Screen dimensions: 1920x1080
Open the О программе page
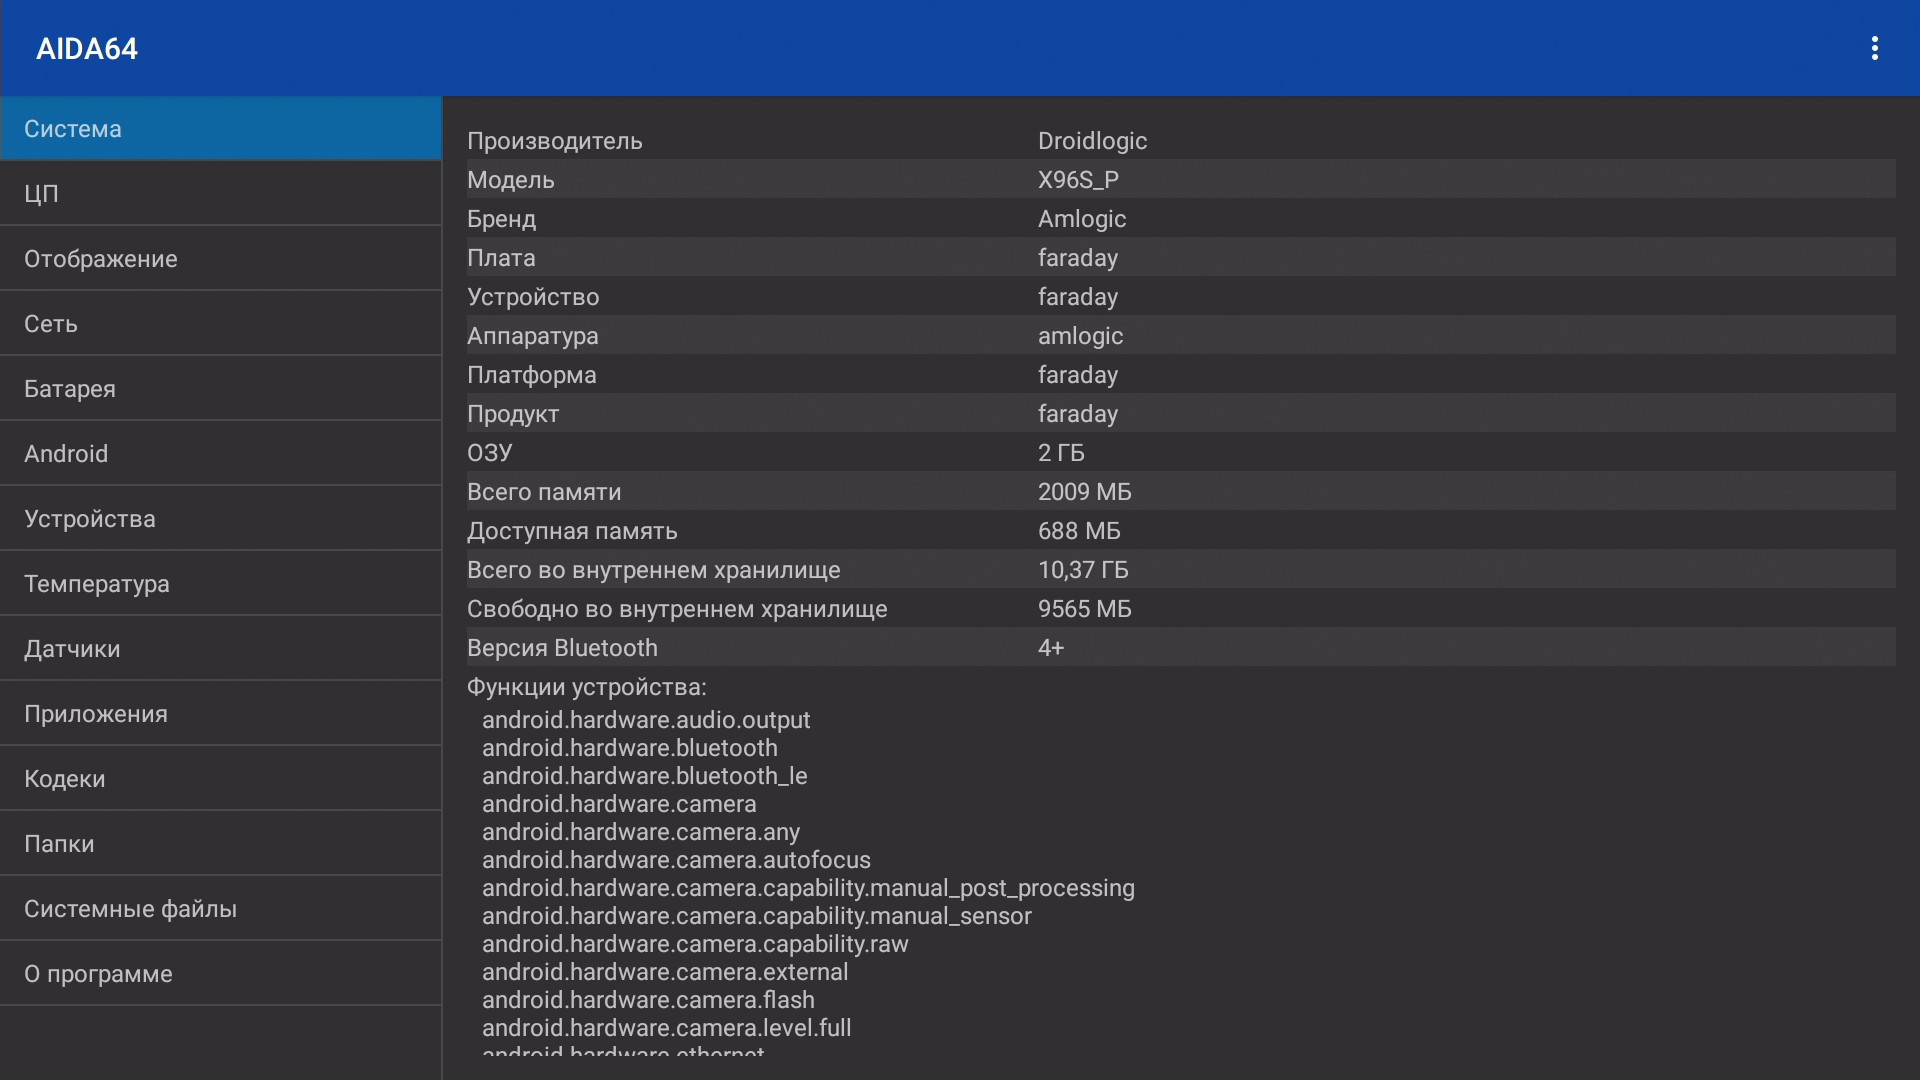(220, 974)
